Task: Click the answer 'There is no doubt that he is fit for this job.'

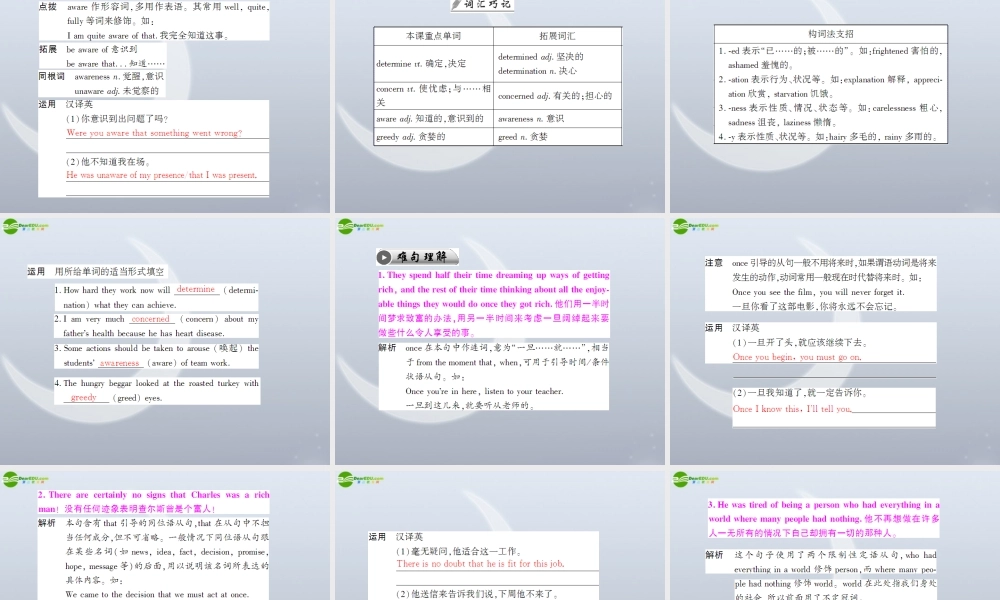Action: (x=480, y=564)
